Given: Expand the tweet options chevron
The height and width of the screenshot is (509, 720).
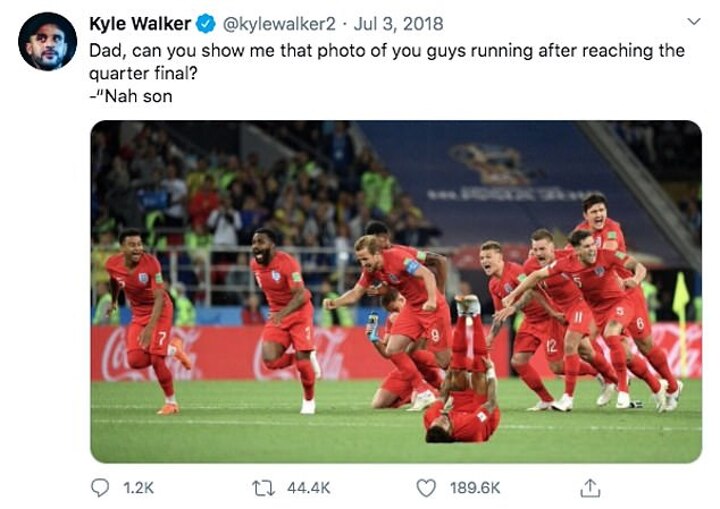Looking at the screenshot, I should tap(693, 21).
